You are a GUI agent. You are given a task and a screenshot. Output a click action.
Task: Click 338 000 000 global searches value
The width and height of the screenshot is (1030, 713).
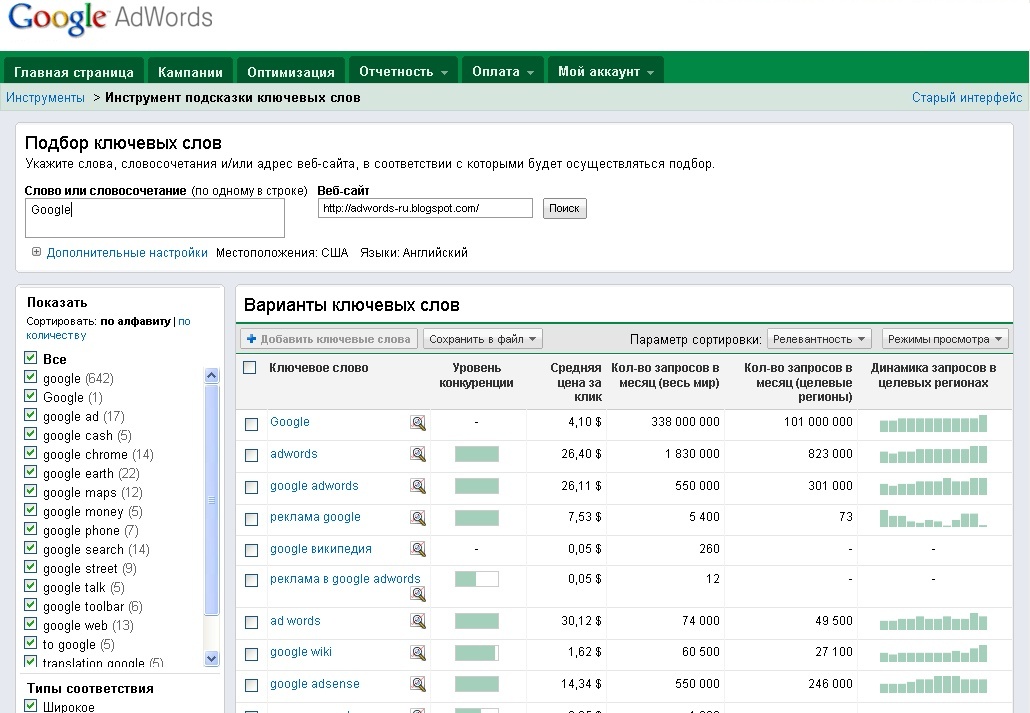(x=685, y=422)
